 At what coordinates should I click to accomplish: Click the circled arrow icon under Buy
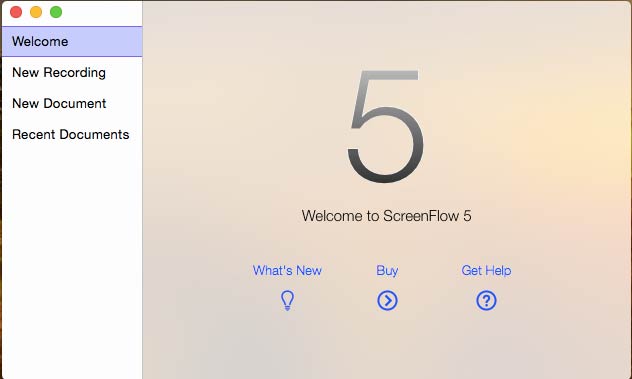[x=387, y=301]
